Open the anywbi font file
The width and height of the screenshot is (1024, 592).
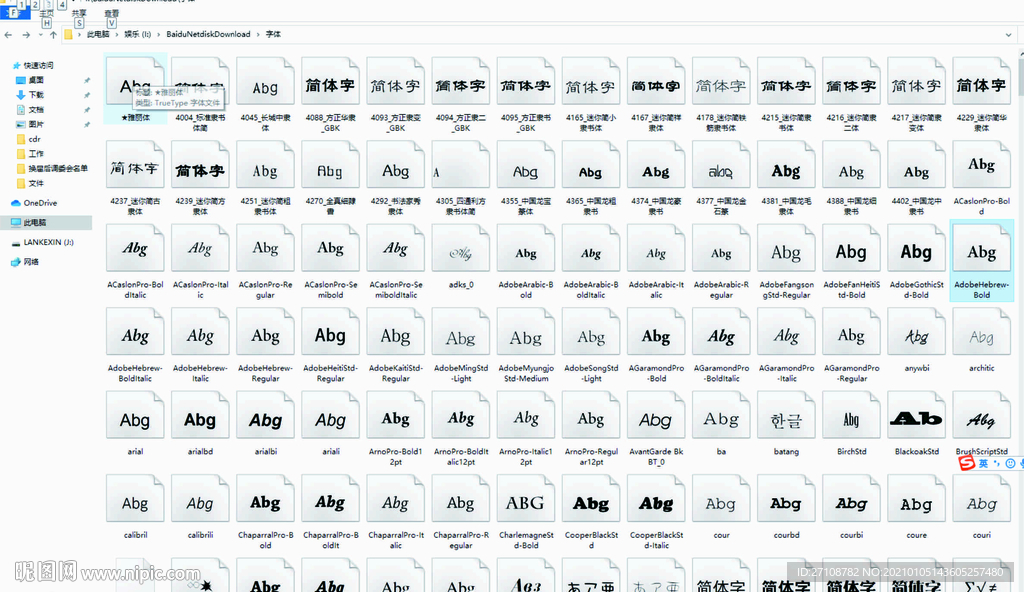[916, 338]
